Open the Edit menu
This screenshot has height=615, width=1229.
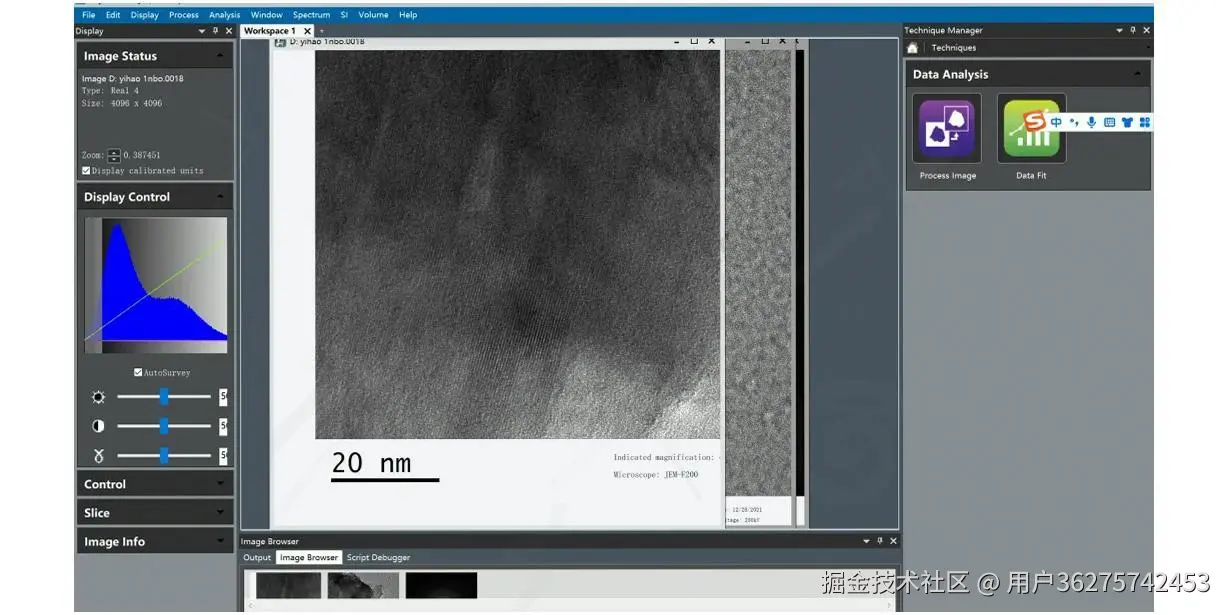(113, 15)
